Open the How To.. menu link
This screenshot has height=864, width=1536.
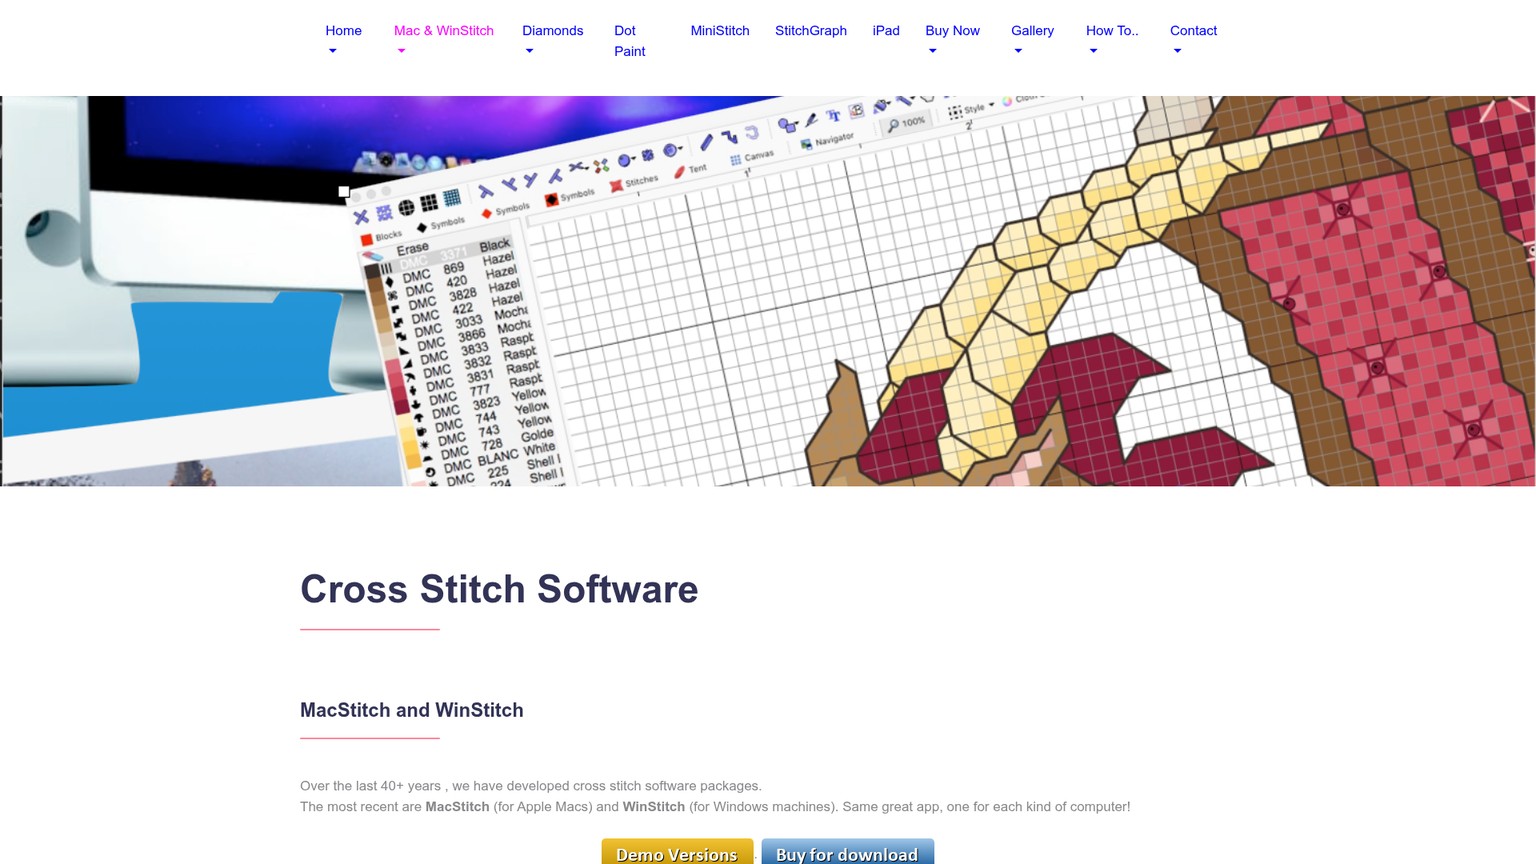[1112, 31]
